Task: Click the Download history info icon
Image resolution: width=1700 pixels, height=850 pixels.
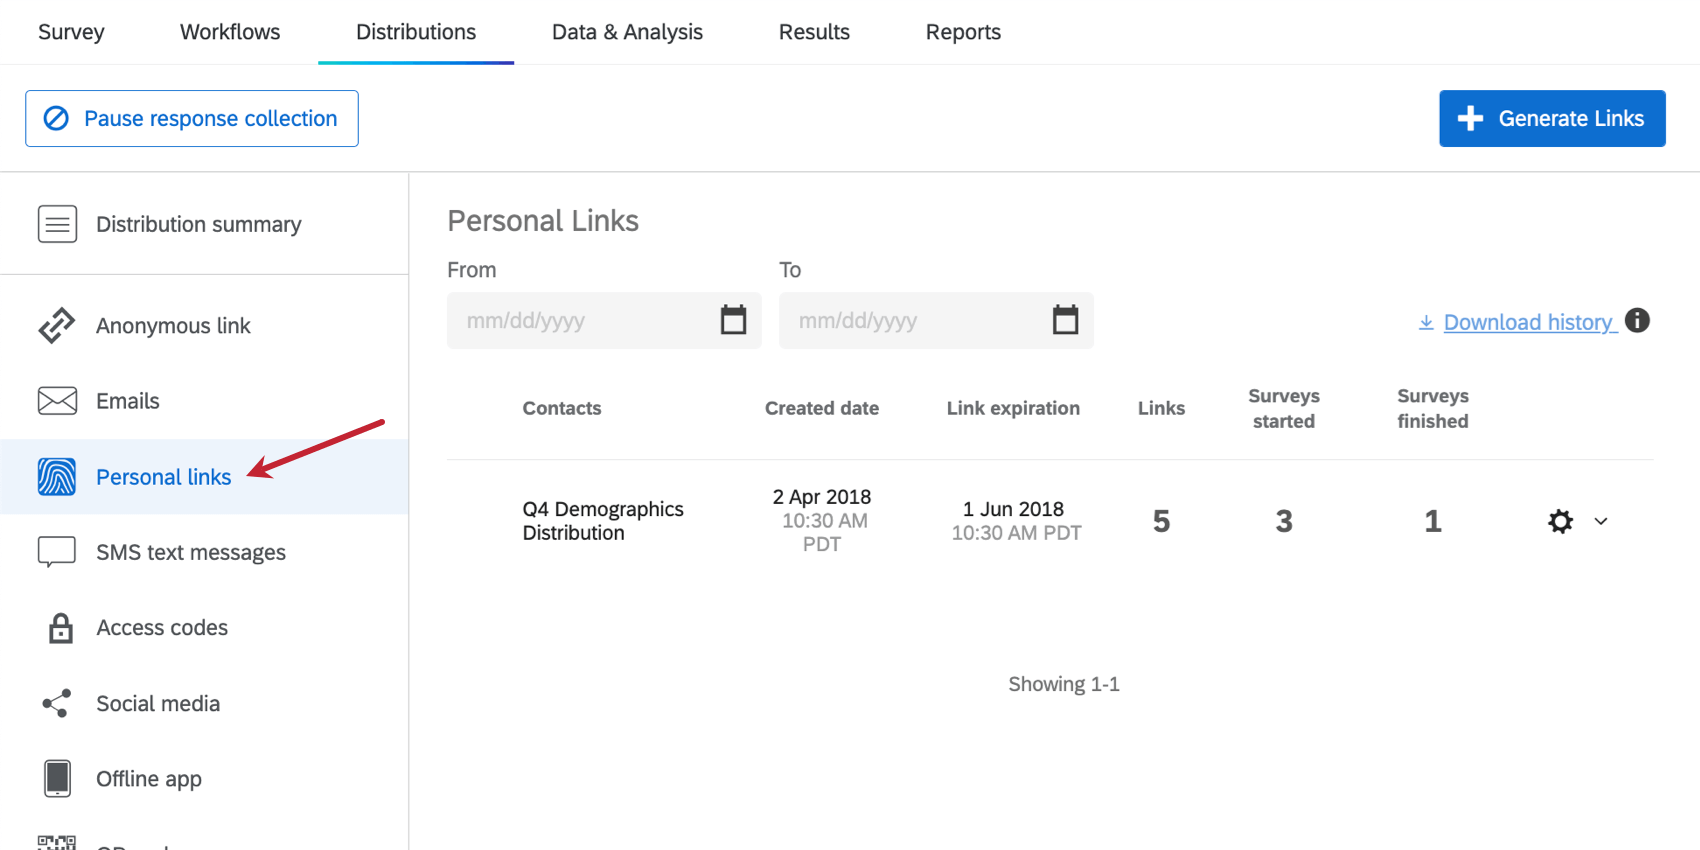Action: [1637, 320]
